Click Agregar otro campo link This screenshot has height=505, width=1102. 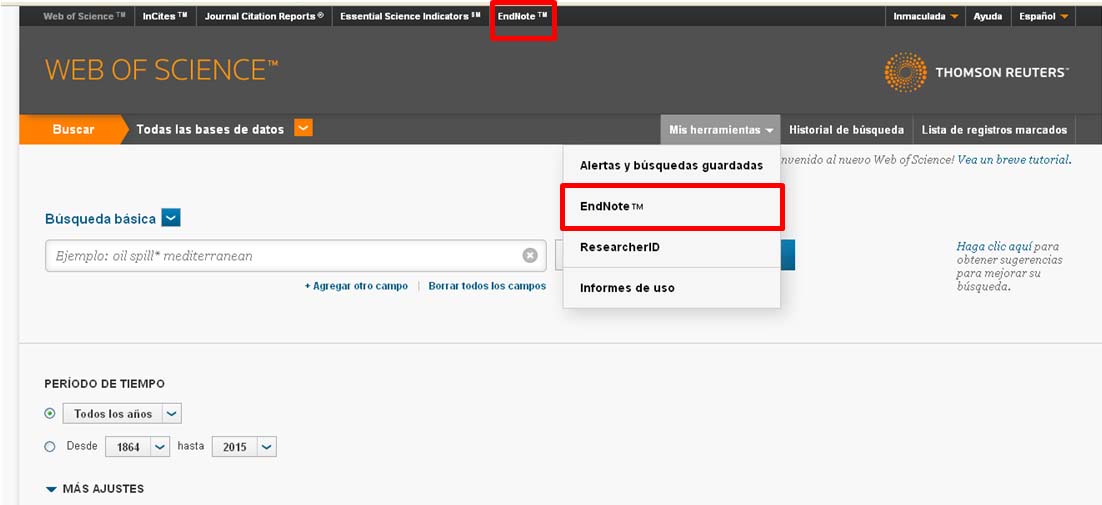[356, 286]
